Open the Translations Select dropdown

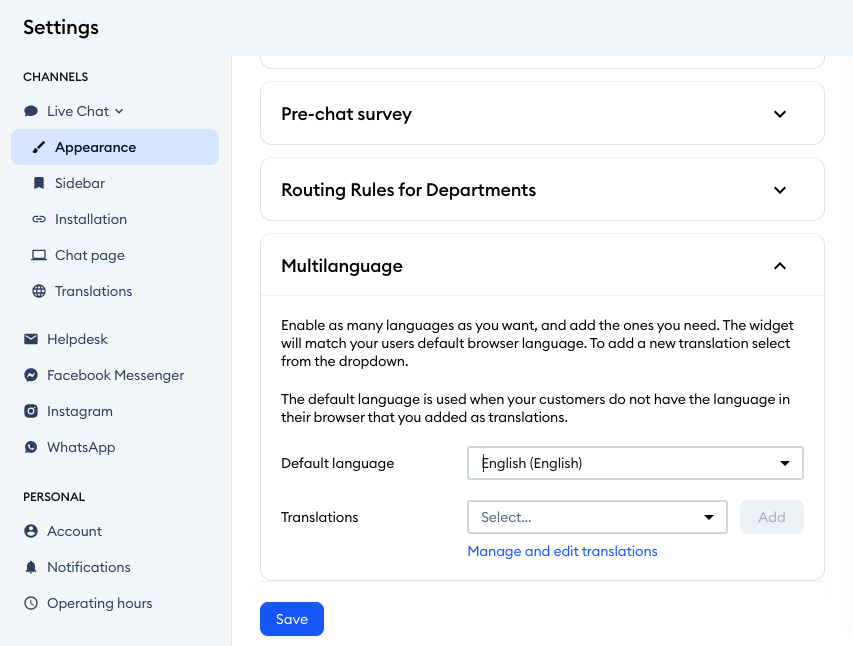(596, 517)
